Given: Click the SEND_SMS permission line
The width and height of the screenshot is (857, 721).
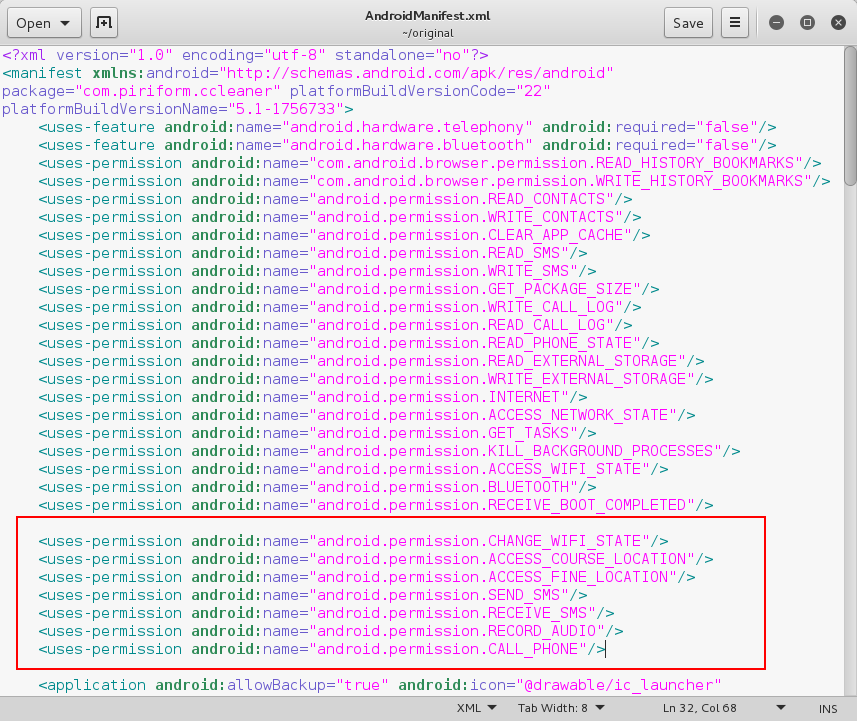Looking at the screenshot, I should [313, 595].
